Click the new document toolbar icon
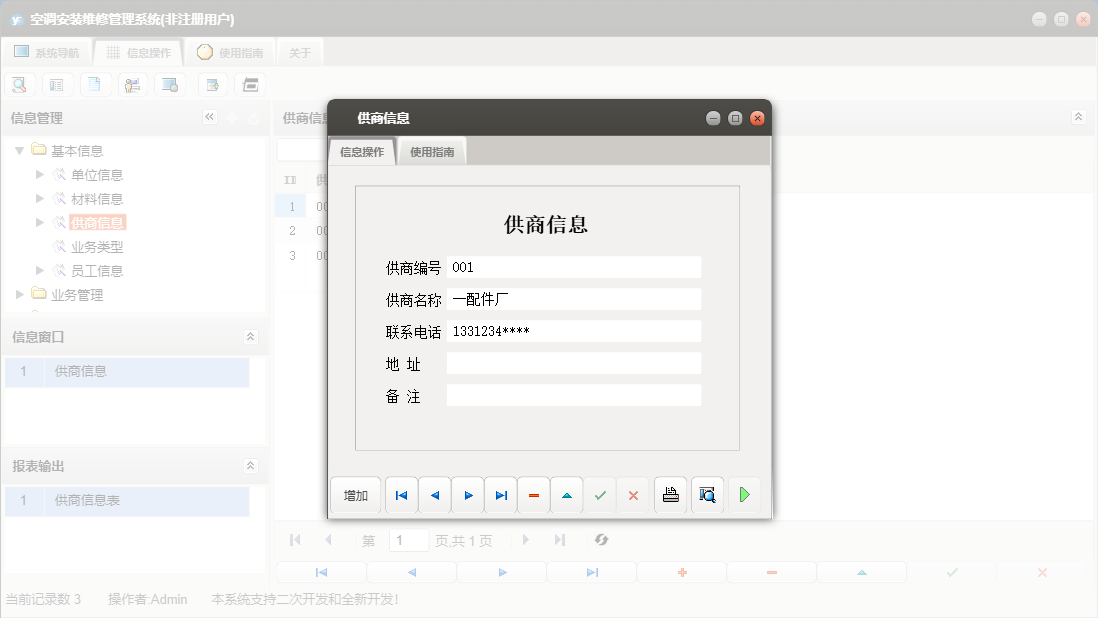The height and width of the screenshot is (618, 1098). 95,84
